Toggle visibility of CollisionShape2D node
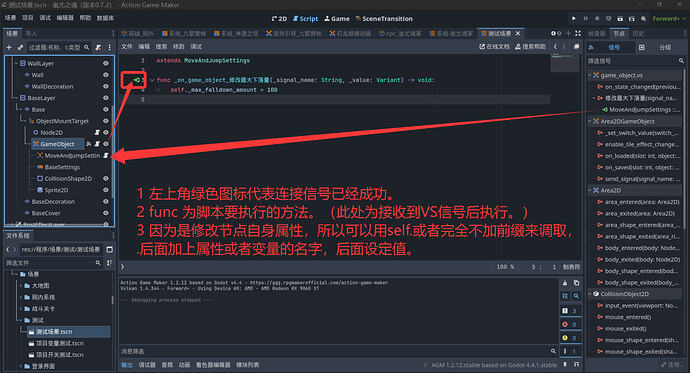Image resolution: width=690 pixels, height=373 pixels. tap(106, 178)
